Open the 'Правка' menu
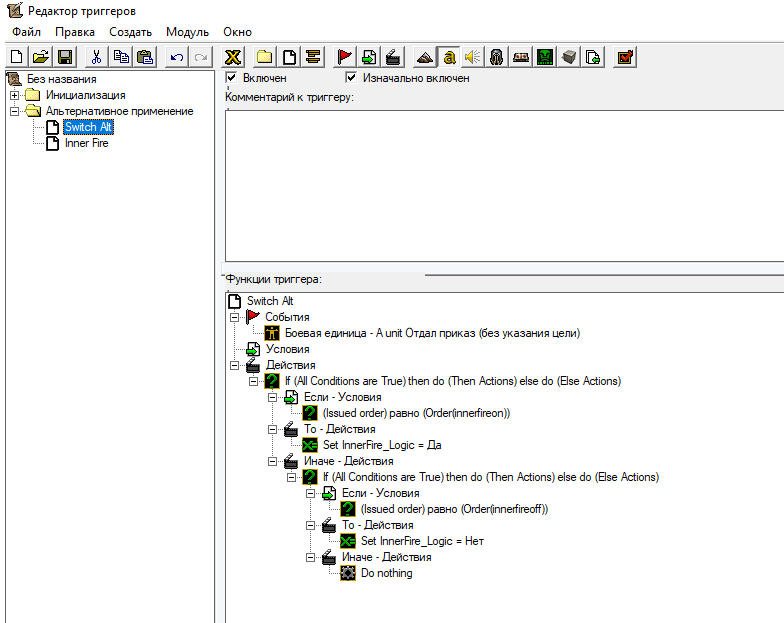Image resolution: width=784 pixels, height=623 pixels. [x=75, y=32]
